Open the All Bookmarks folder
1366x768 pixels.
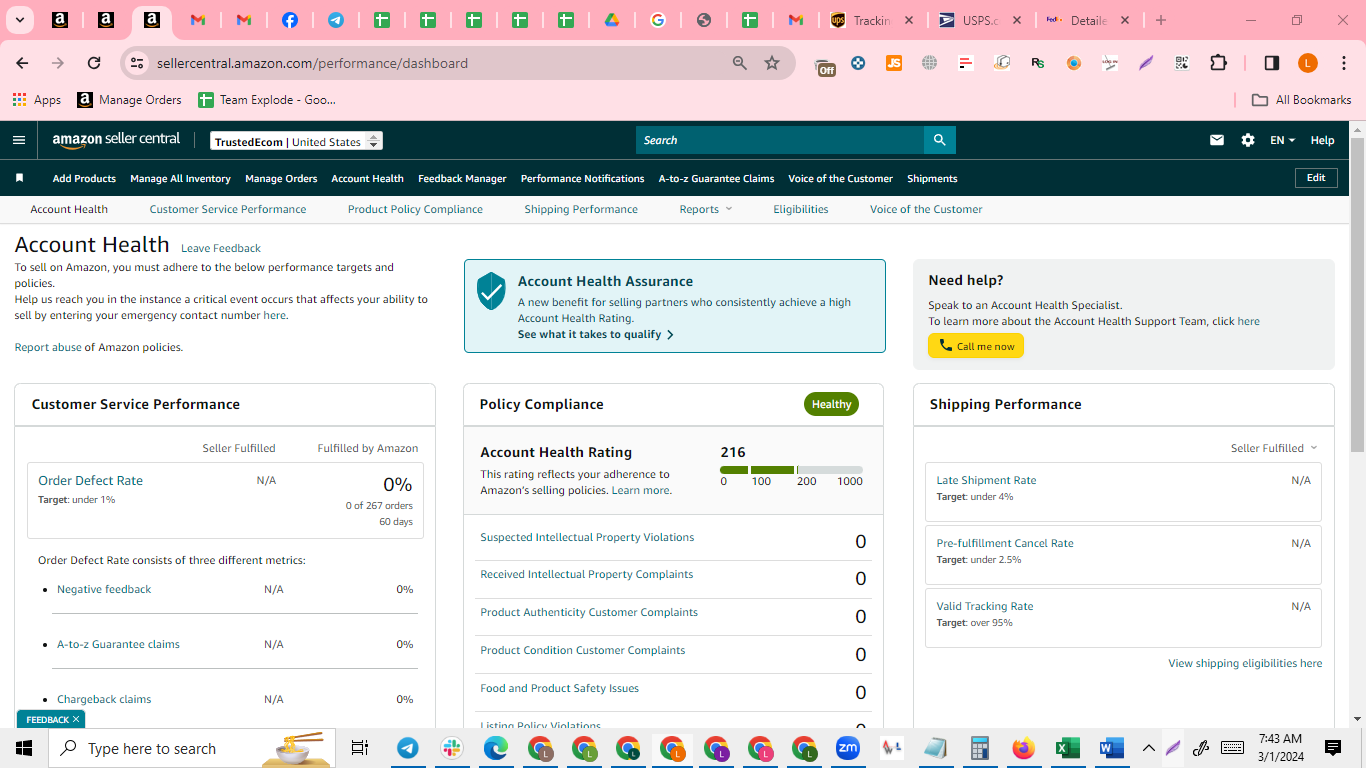pos(1302,100)
